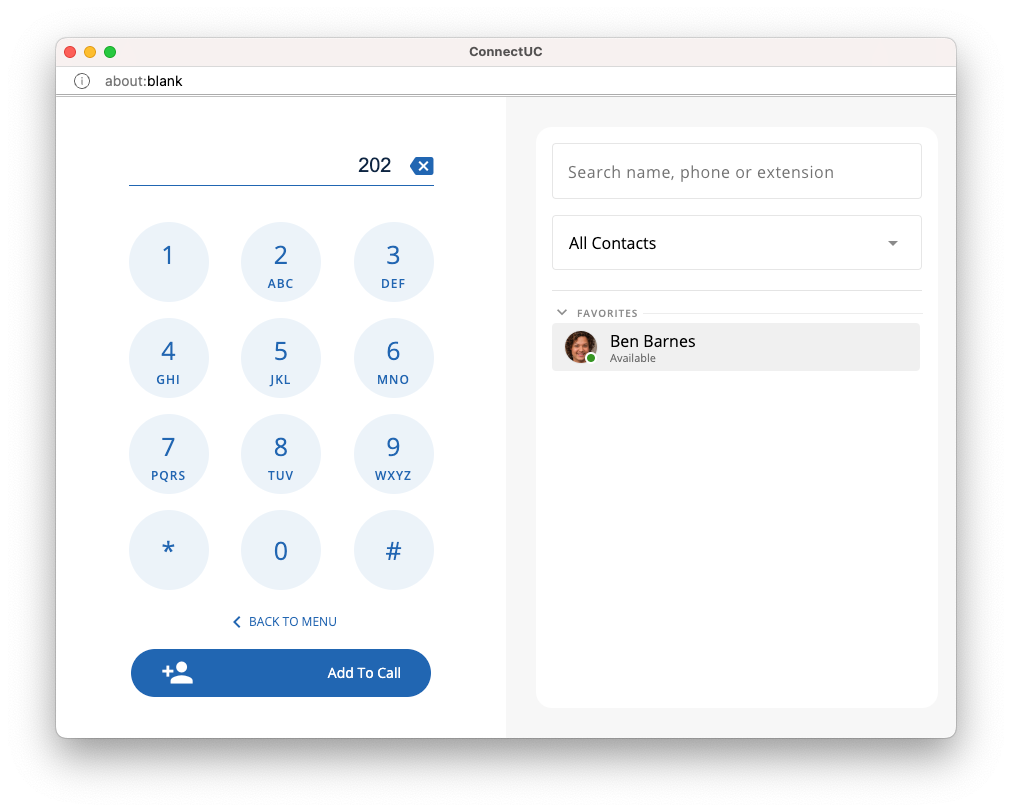Image resolution: width=1012 pixels, height=812 pixels.
Task: Click the Add To Call button
Action: coord(281,673)
